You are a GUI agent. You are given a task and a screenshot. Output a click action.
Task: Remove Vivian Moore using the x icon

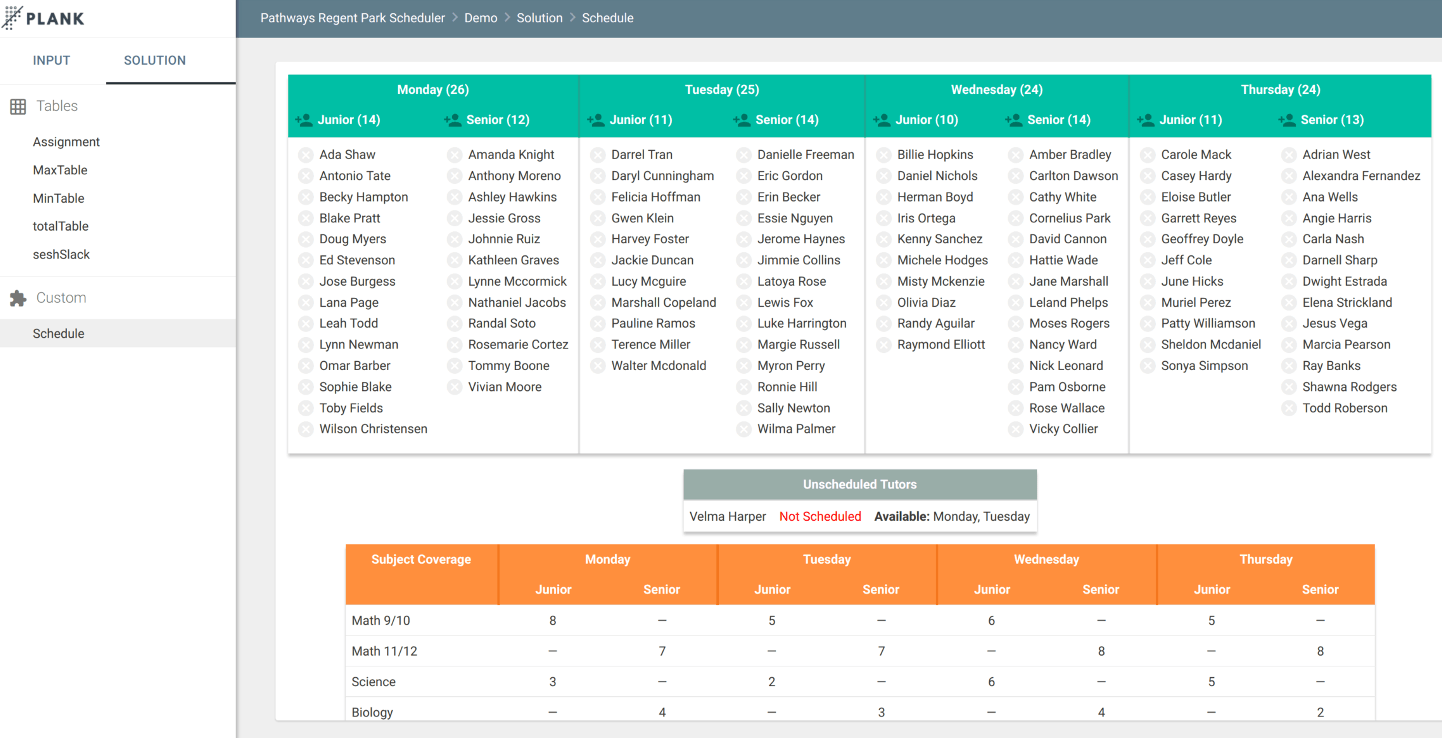point(455,387)
